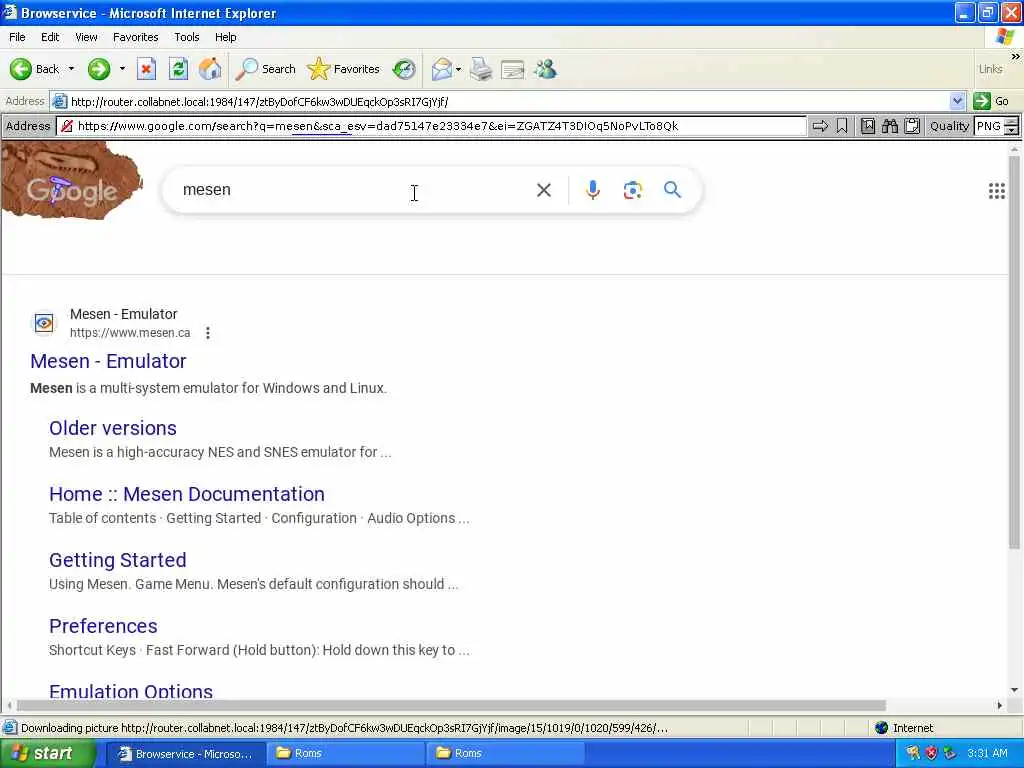
Task: Click the Browservice bookmark ribbon icon
Action: point(842,126)
